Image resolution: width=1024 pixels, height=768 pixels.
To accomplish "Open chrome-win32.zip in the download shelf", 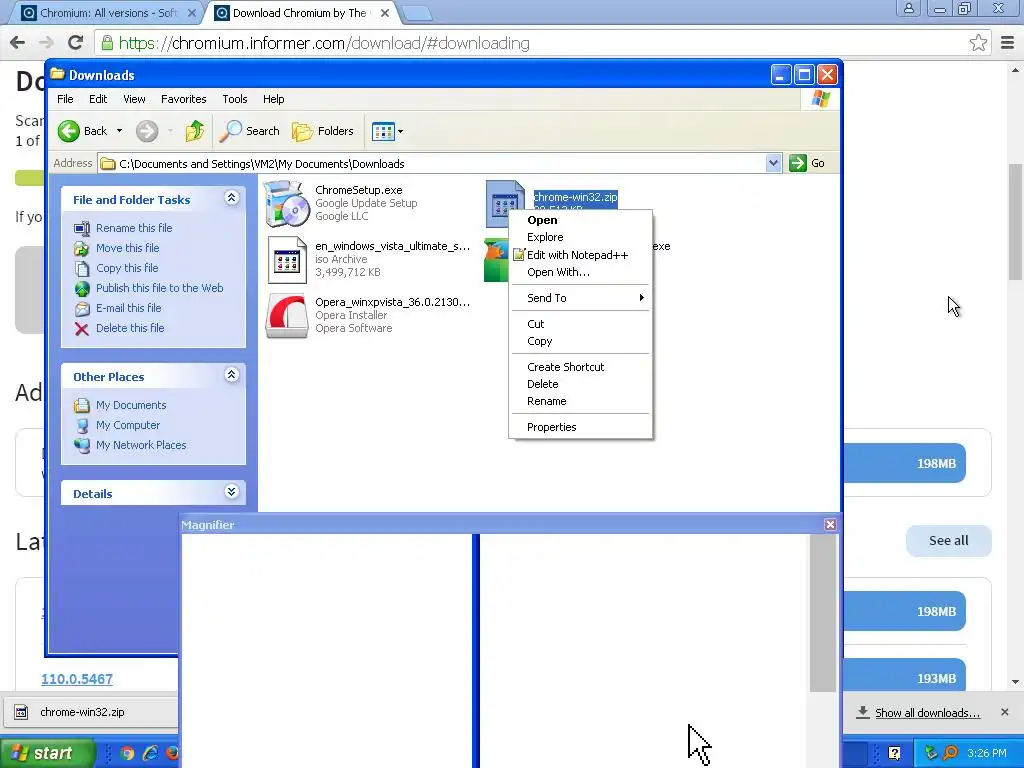I will [x=90, y=712].
